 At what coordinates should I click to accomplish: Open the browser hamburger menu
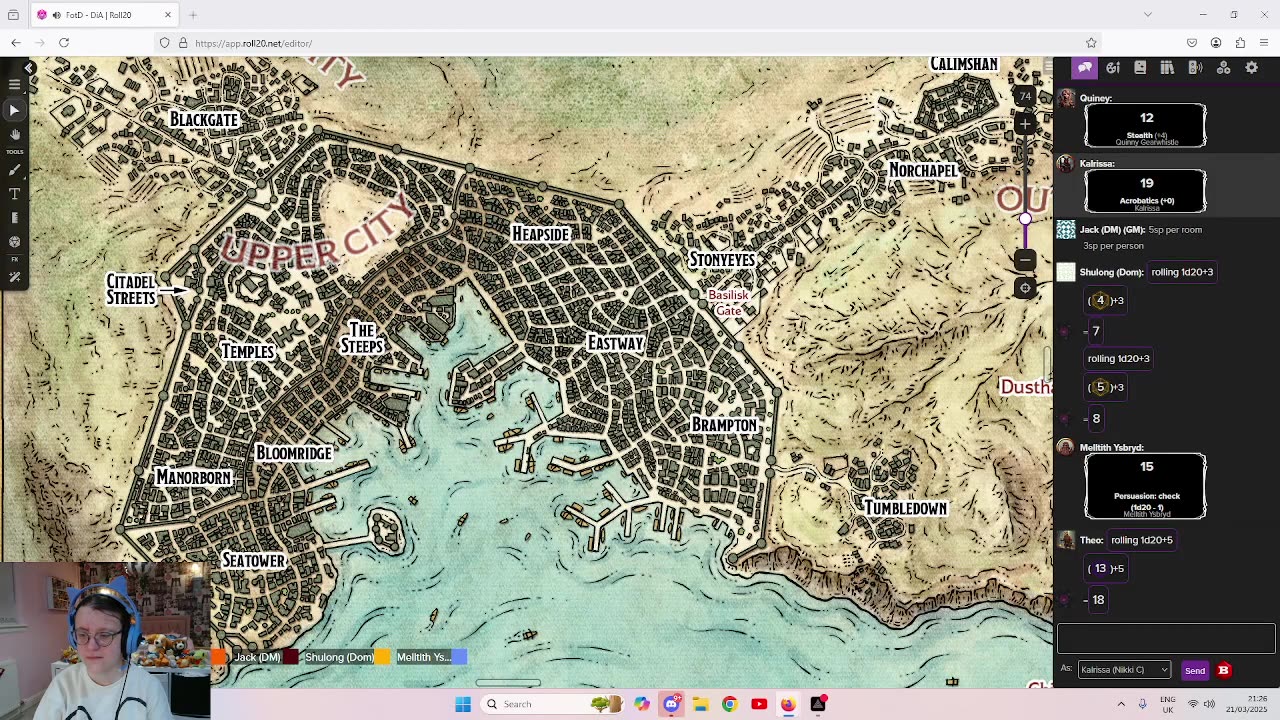1264,43
